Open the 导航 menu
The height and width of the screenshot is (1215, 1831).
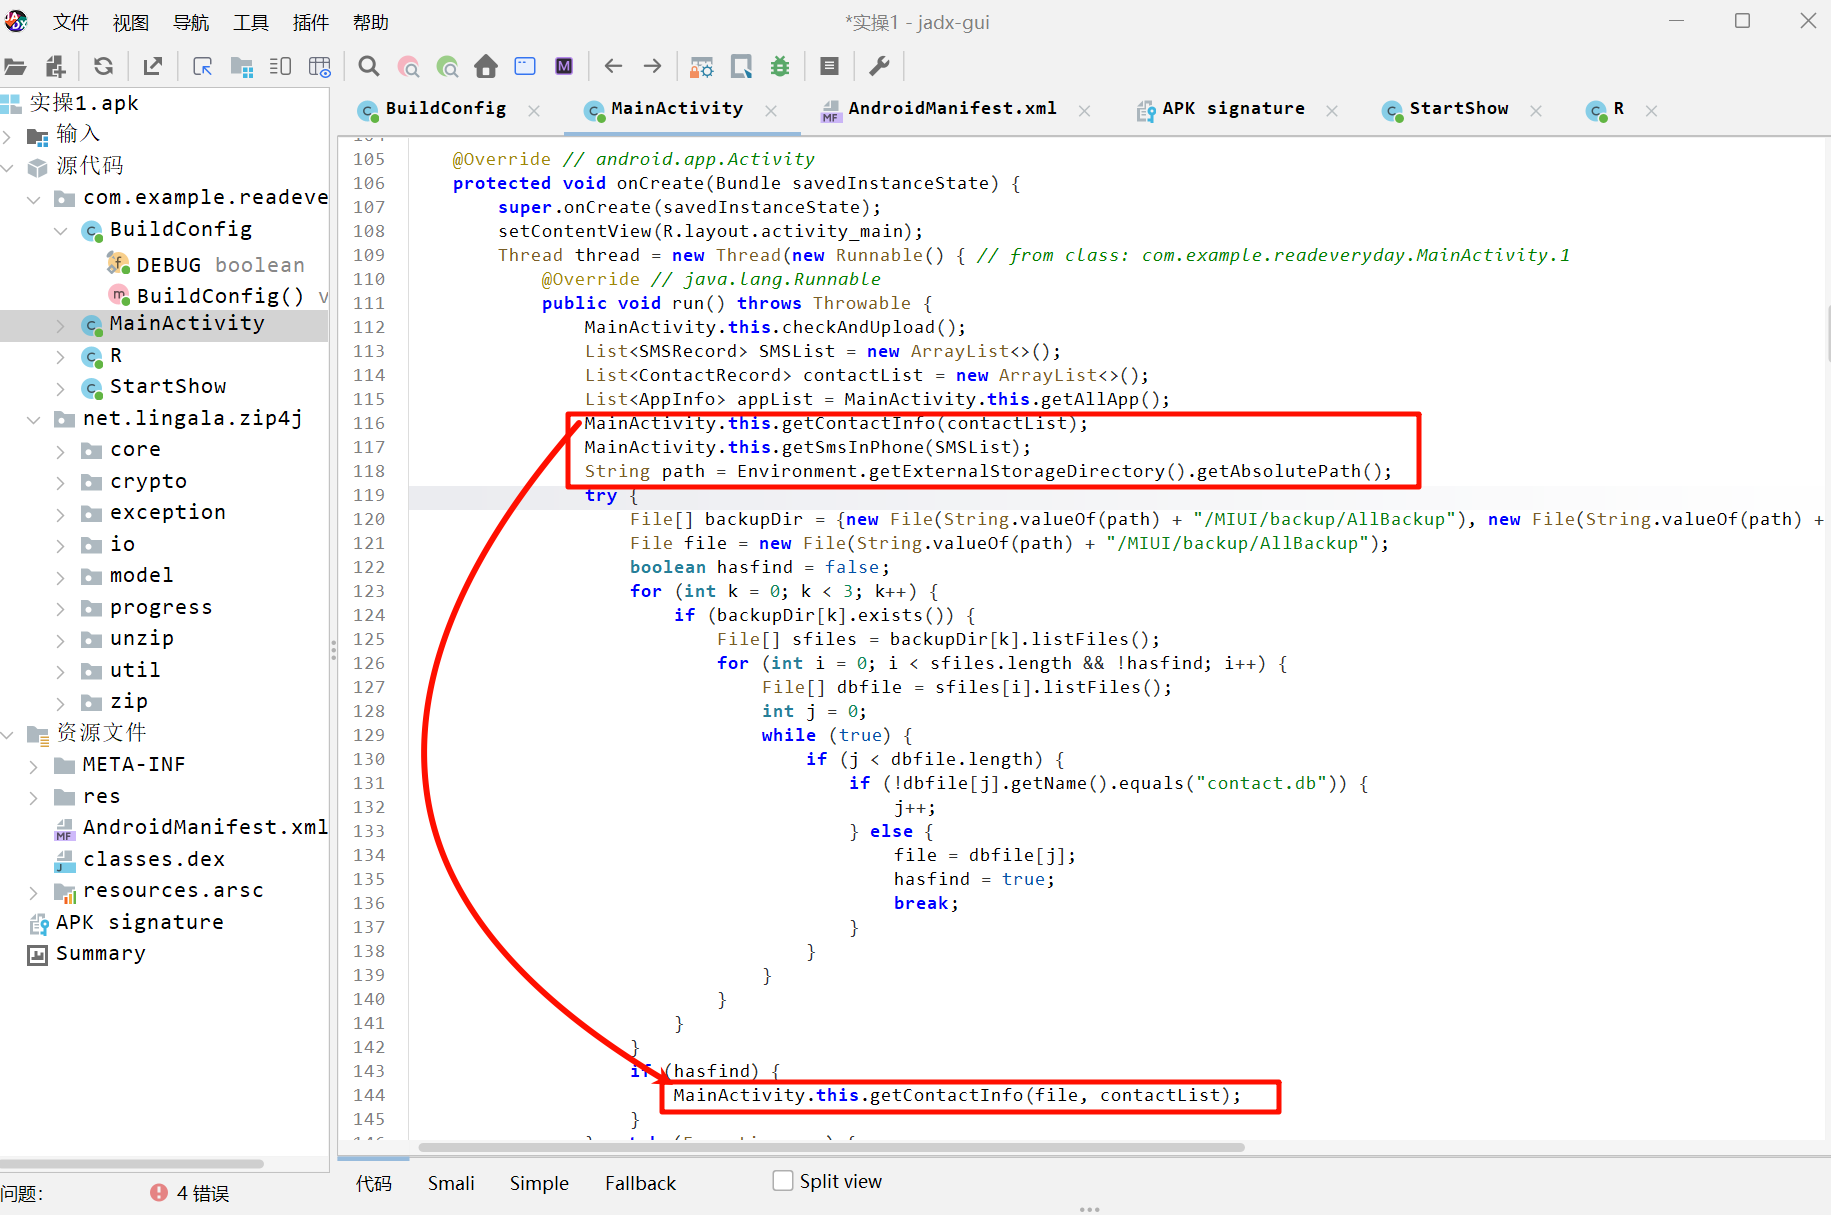(191, 22)
